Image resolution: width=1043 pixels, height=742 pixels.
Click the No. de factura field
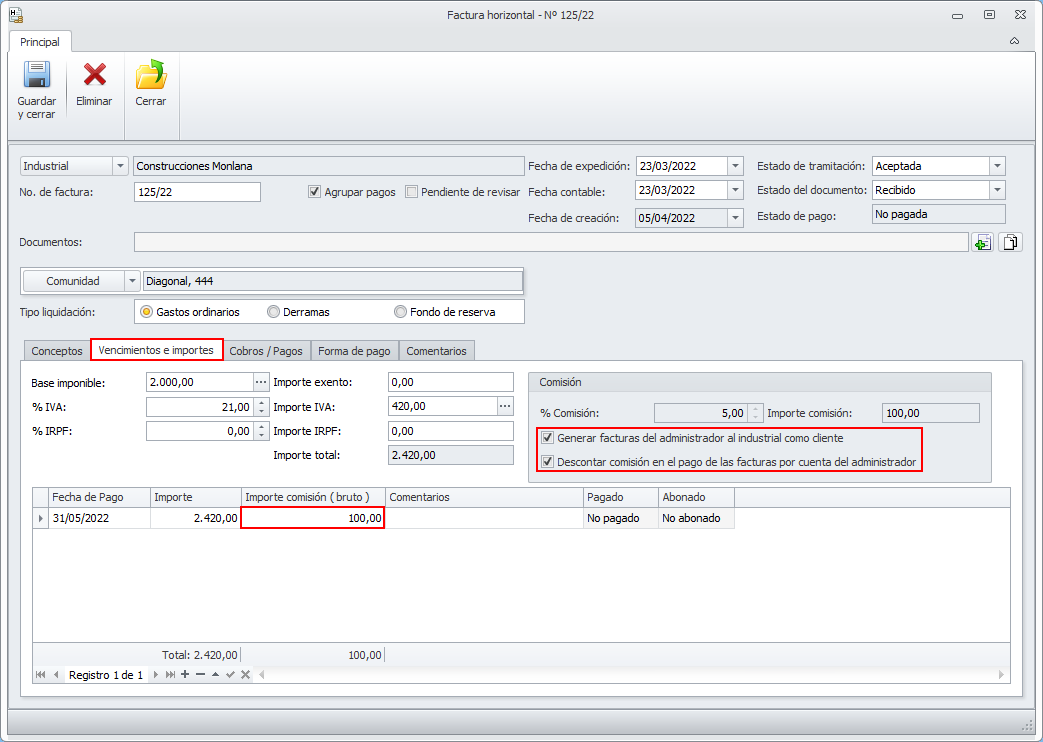197,192
